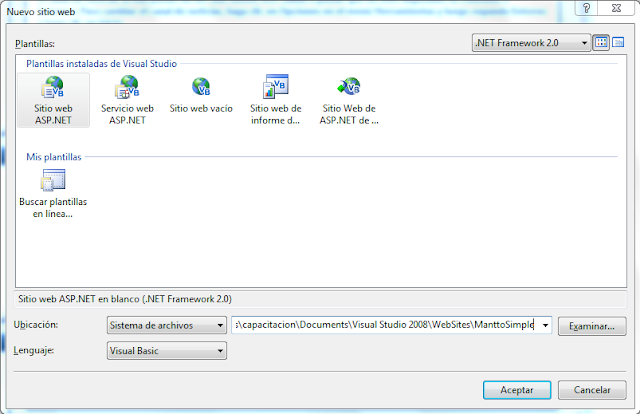This screenshot has width=640, height=414.
Task: Open the .NET Framework 2.0 dropdown
Action: [531, 42]
